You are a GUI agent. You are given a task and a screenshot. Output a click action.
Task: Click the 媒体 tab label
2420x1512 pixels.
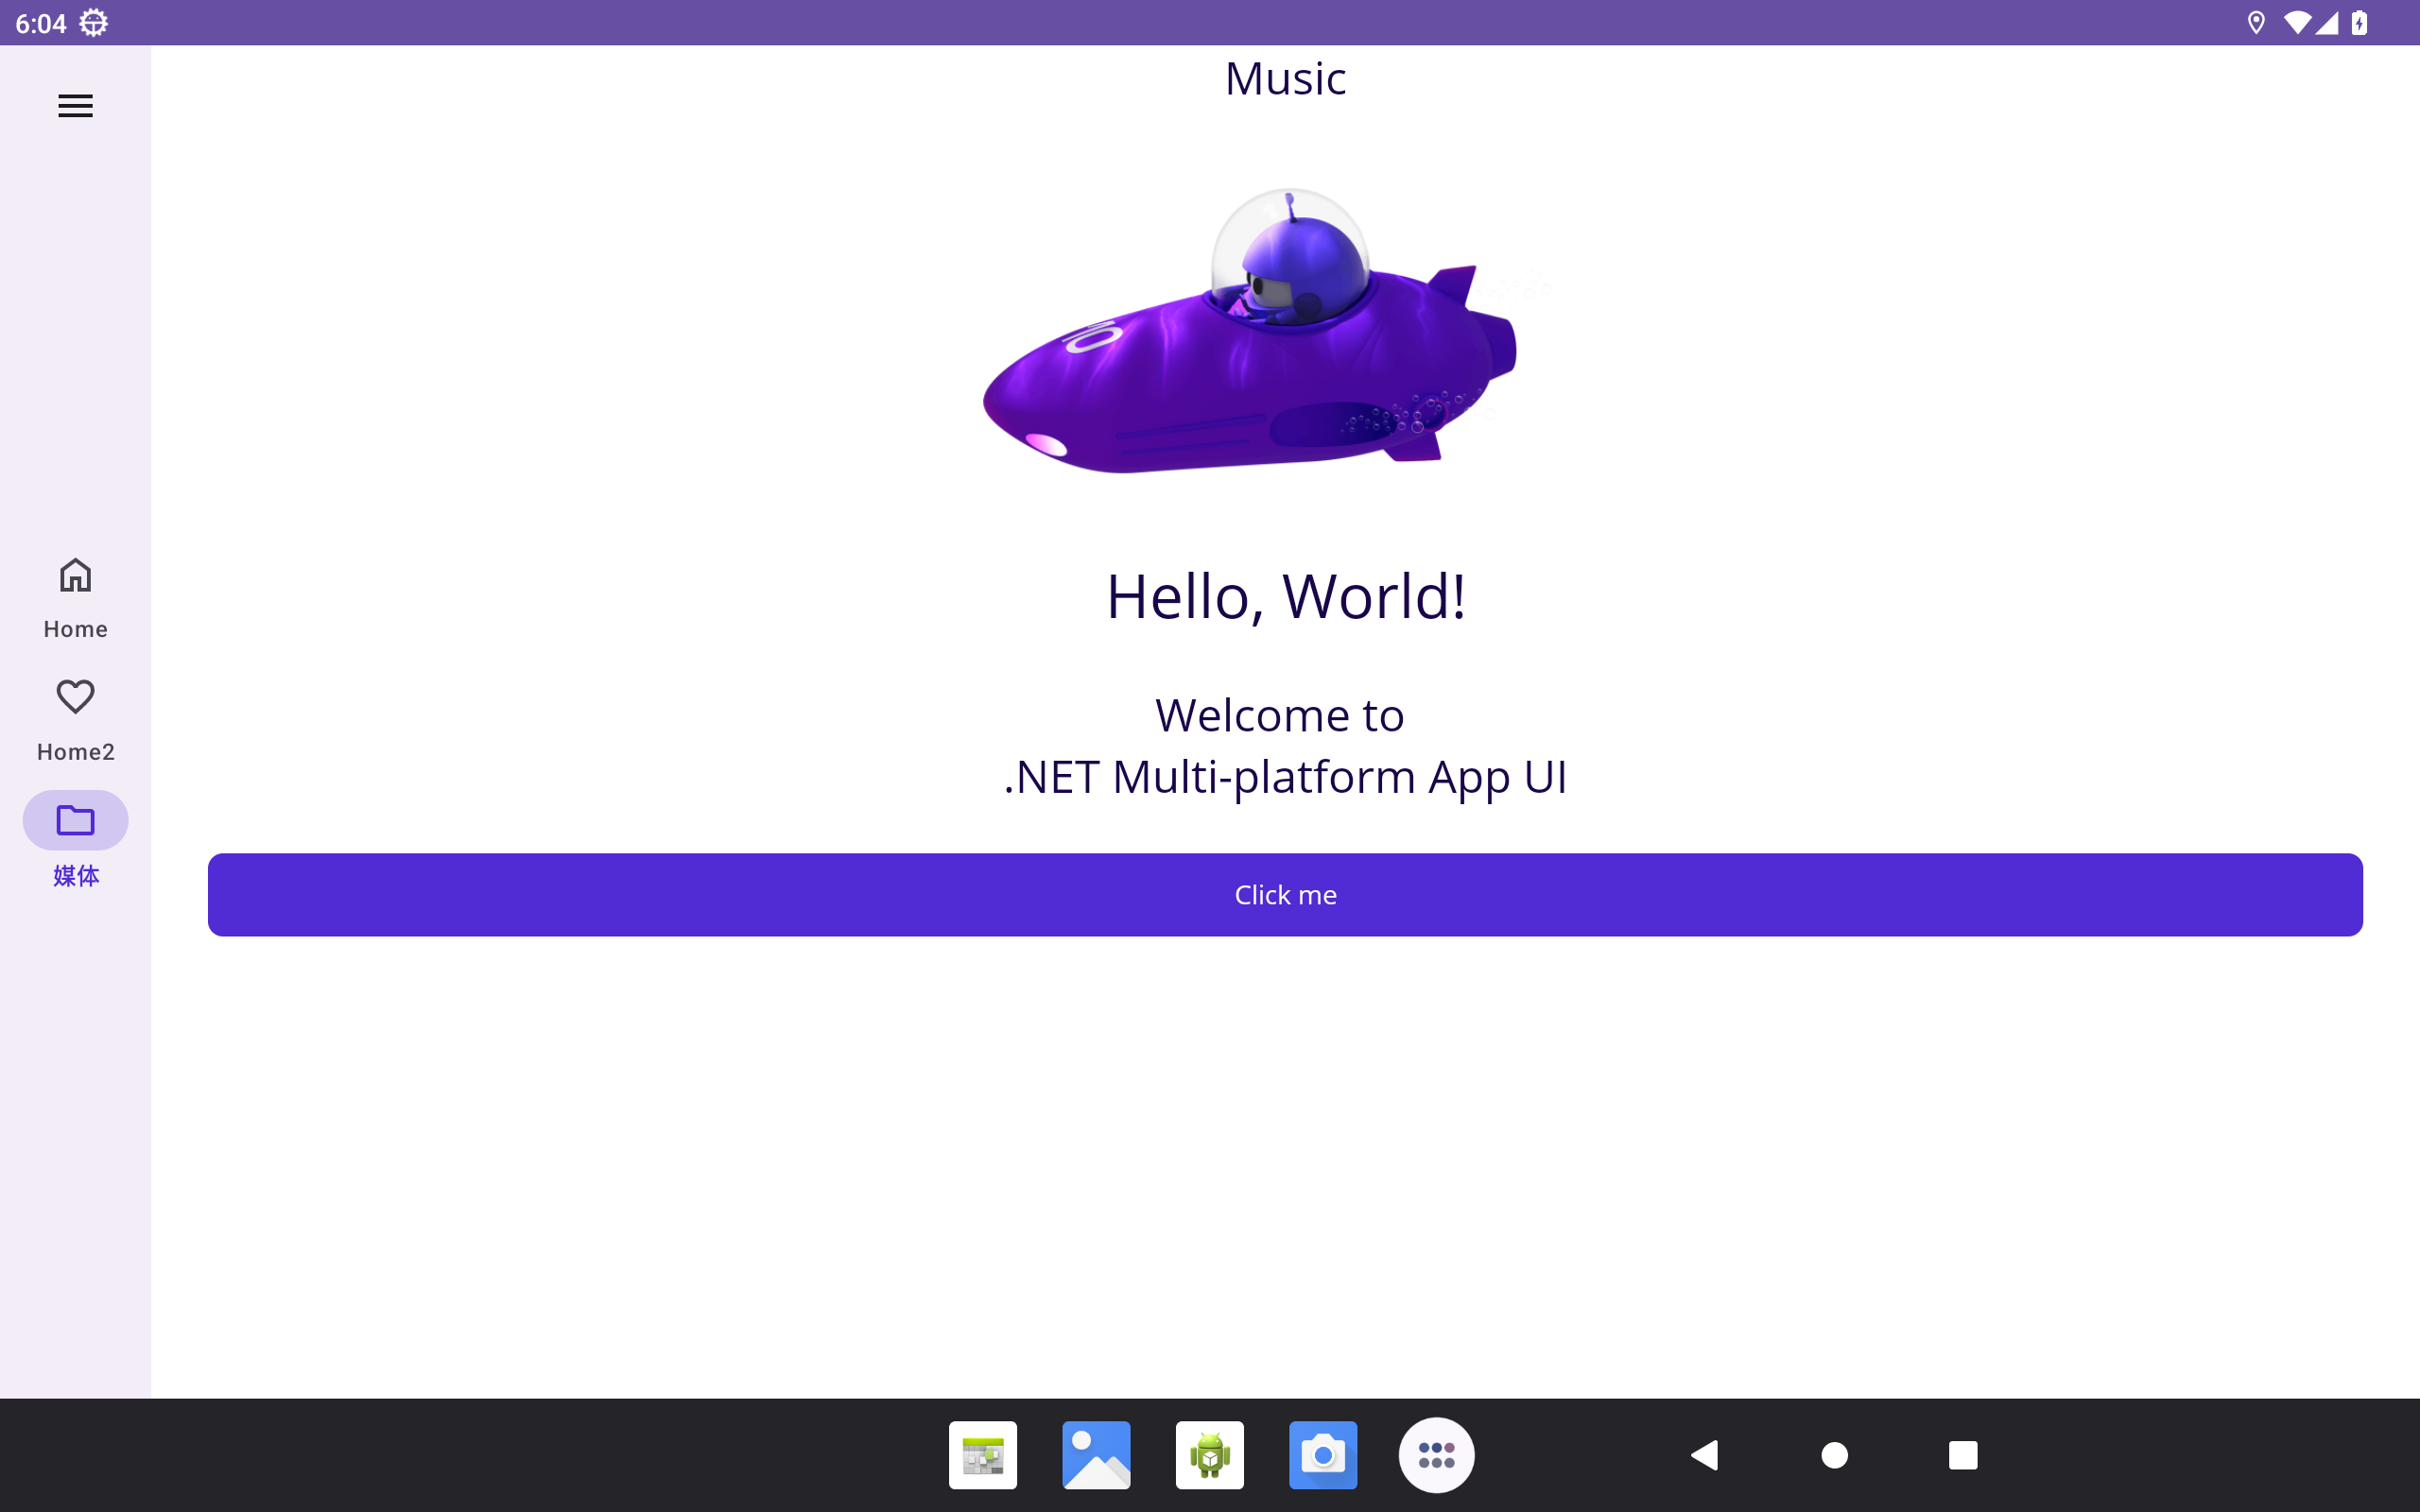point(75,876)
